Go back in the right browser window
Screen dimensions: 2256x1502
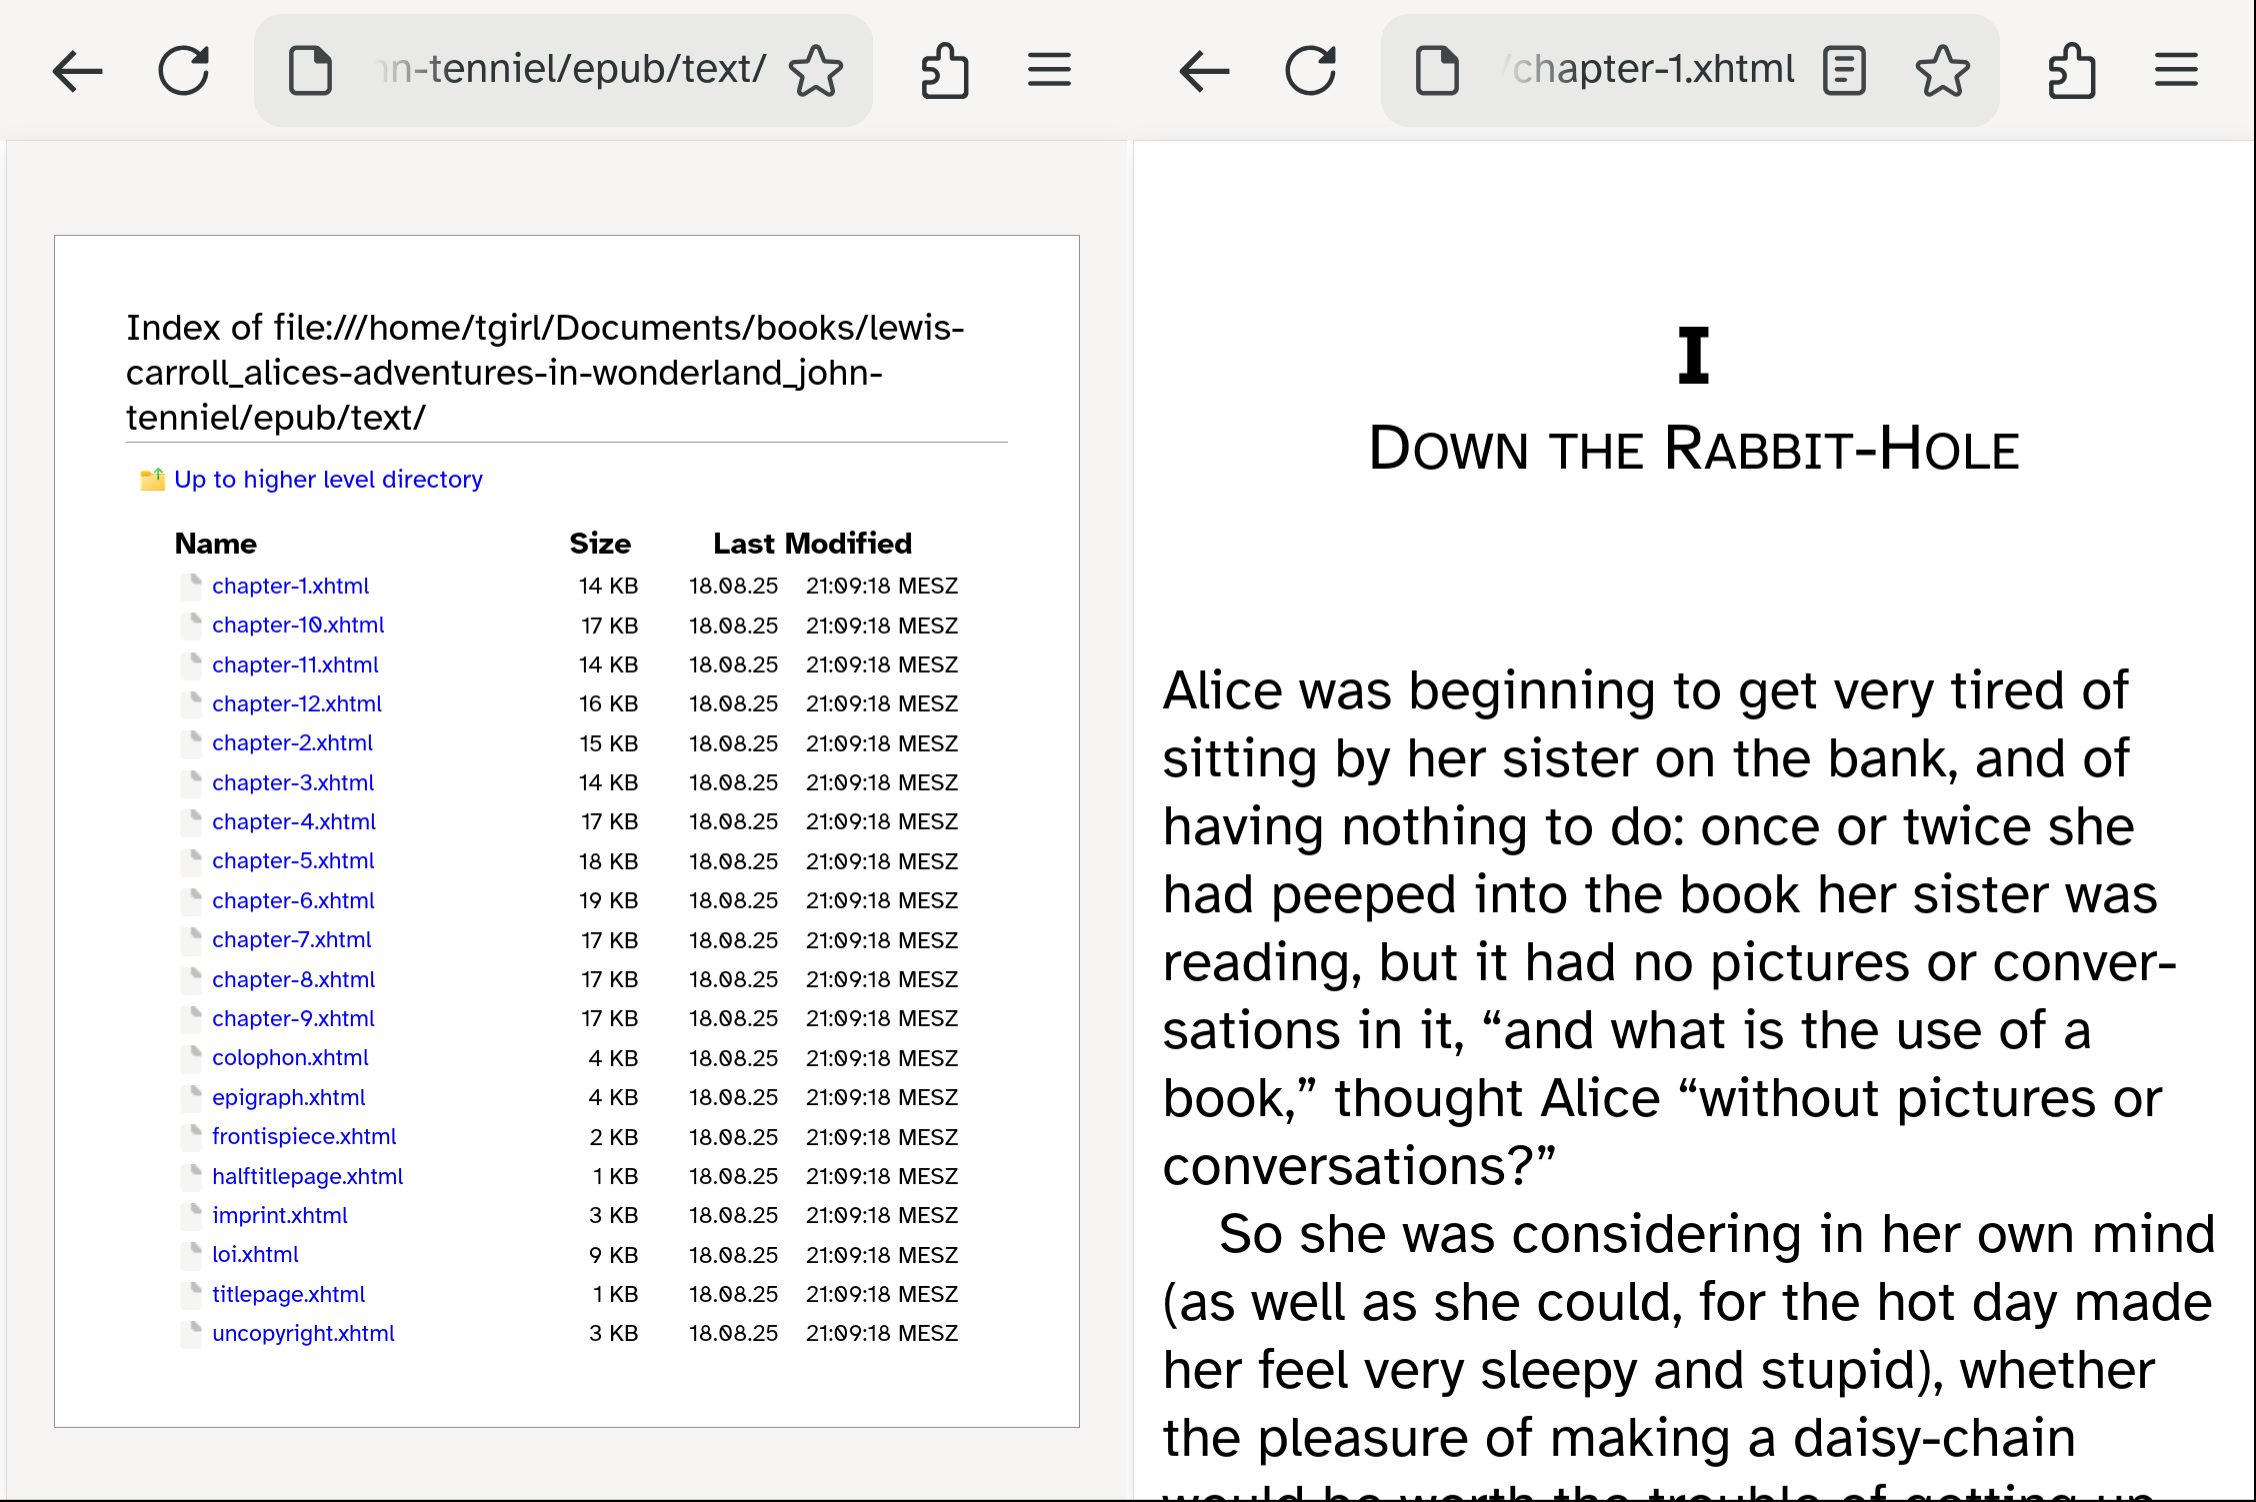click(1203, 70)
